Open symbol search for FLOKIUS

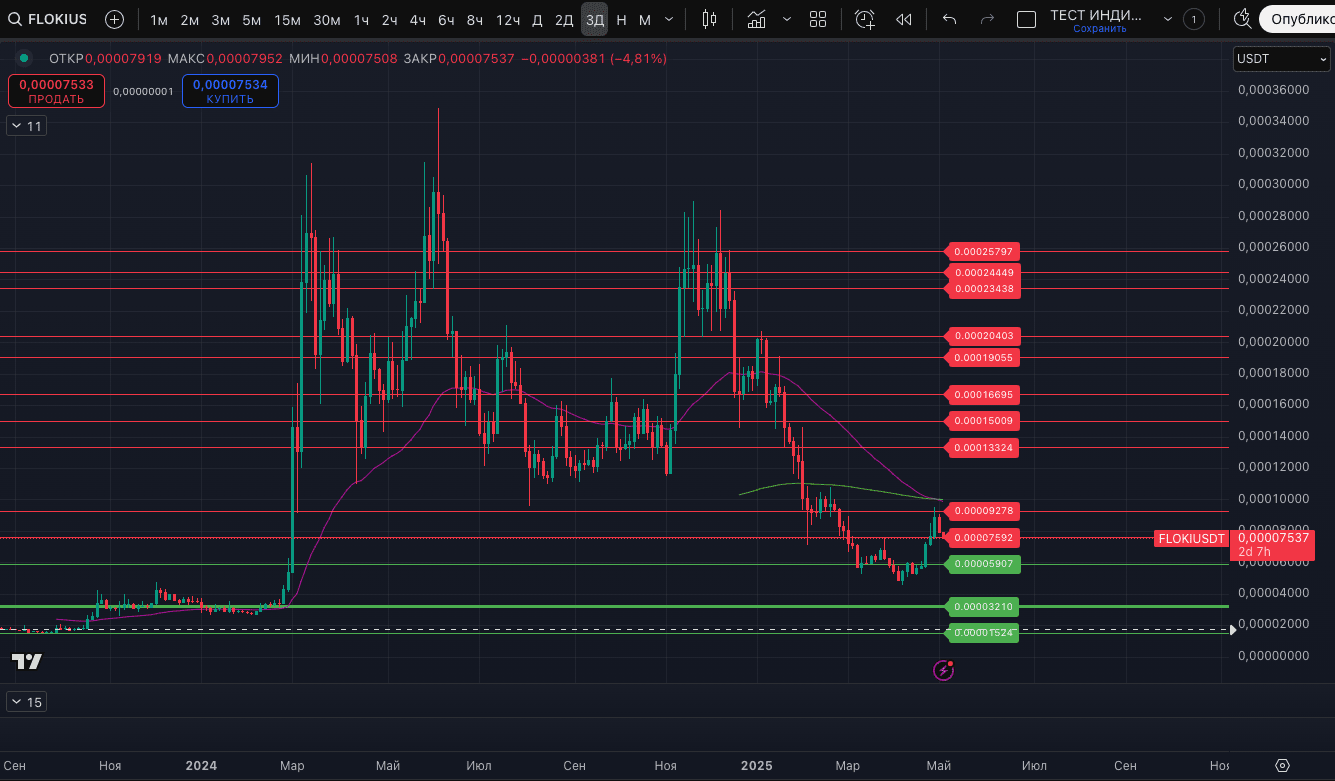pyautogui.click(x=47, y=19)
